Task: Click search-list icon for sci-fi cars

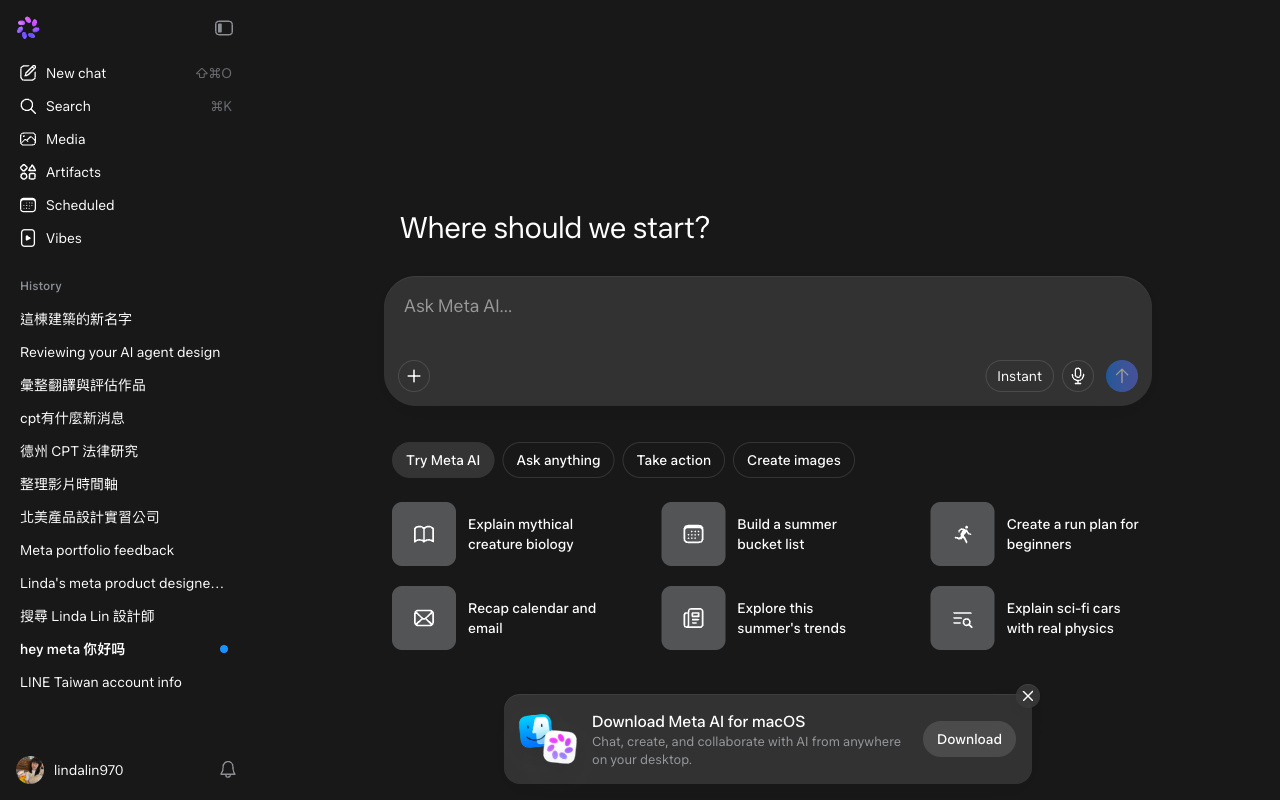Action: pos(962,618)
